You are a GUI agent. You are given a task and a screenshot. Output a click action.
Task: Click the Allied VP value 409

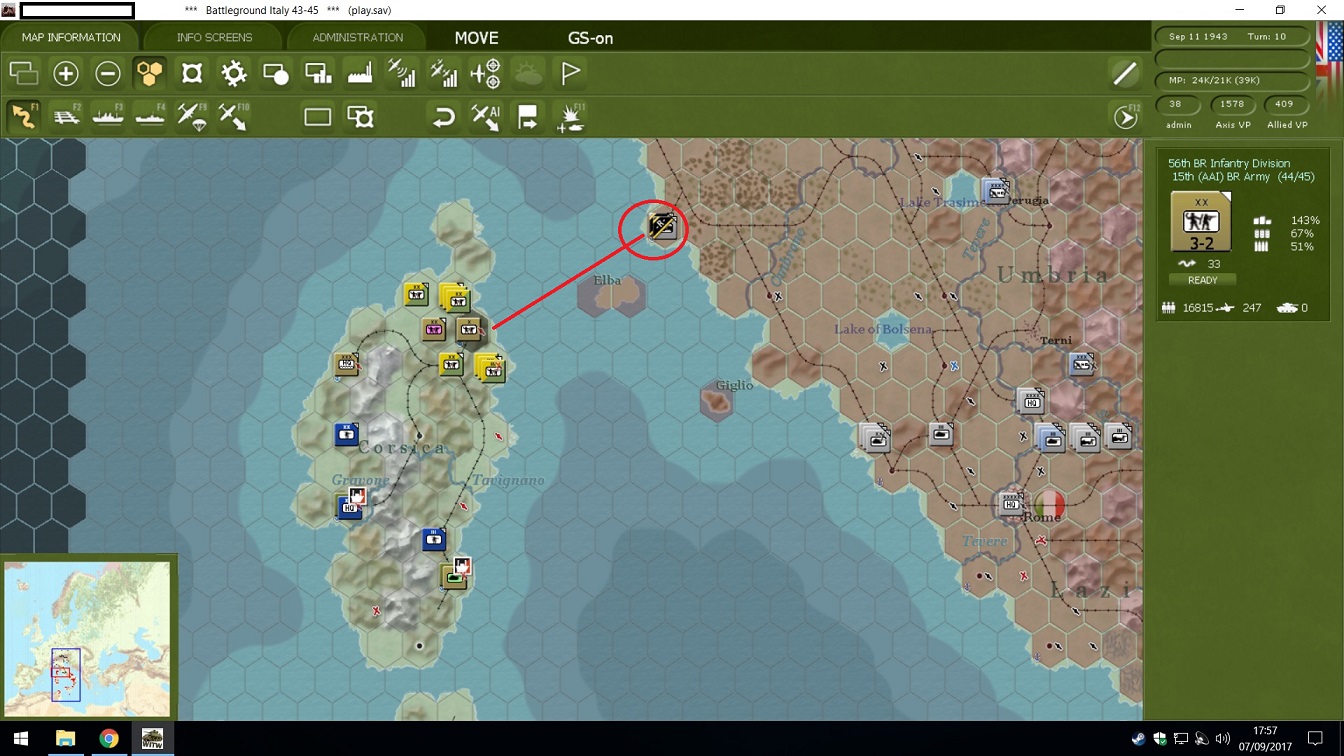1285,104
